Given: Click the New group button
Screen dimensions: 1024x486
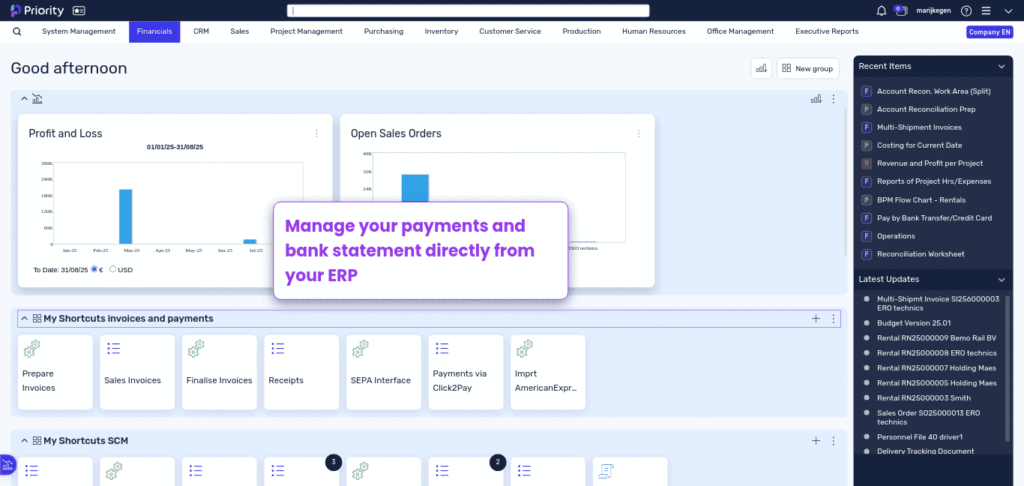Looking at the screenshot, I should click(808, 68).
